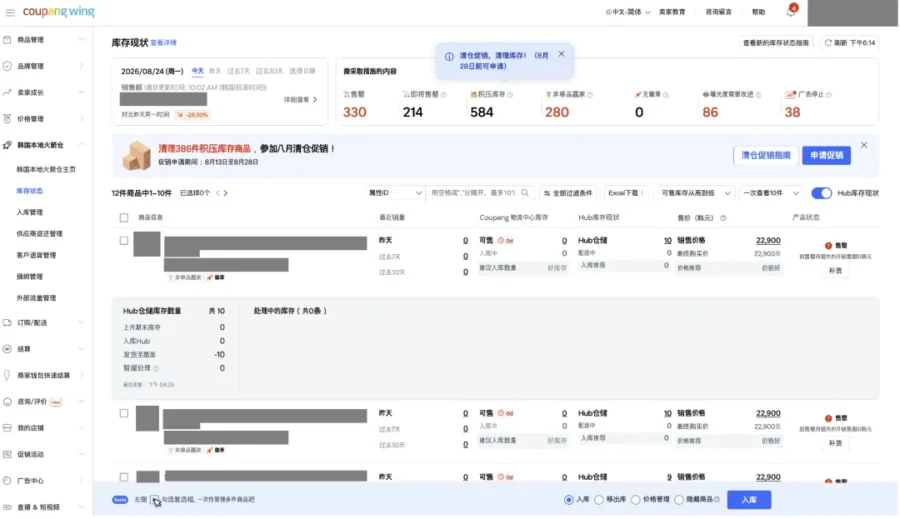Open the 查看详情 link beside 库存现状
Screen dimensions: 900x519
164,43
